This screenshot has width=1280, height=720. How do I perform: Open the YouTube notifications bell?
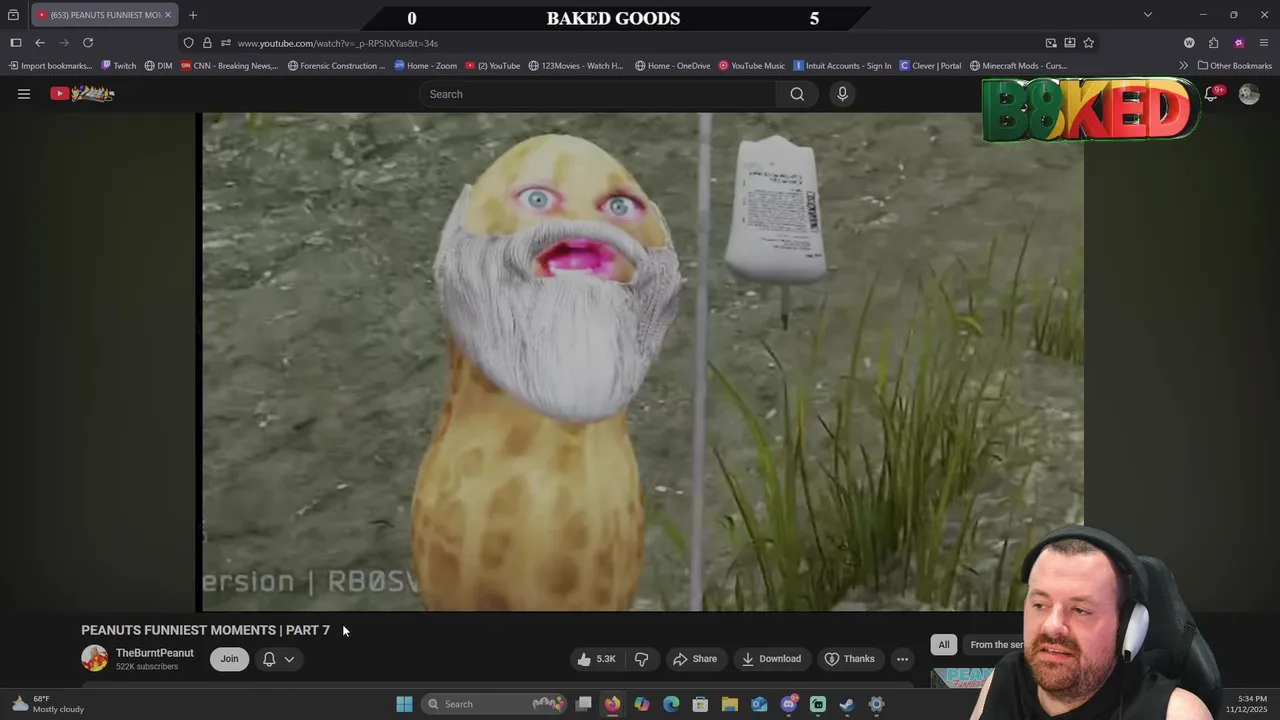(1211, 94)
